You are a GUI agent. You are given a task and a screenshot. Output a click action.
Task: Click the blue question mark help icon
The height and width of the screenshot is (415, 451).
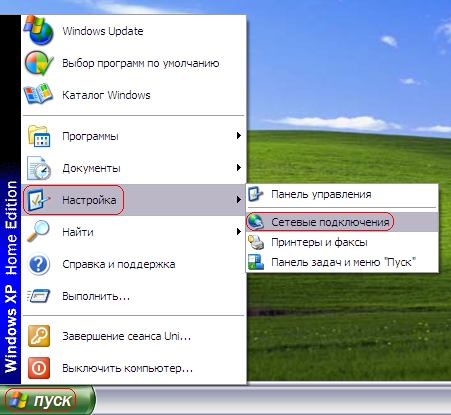[x=39, y=264]
